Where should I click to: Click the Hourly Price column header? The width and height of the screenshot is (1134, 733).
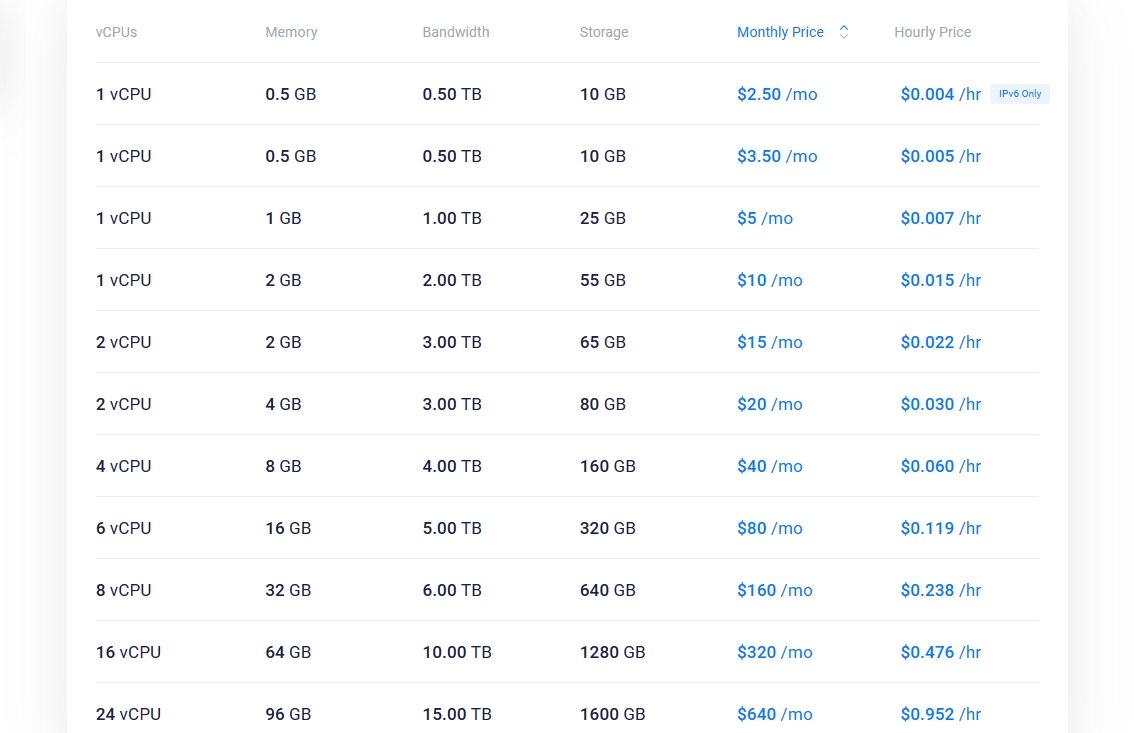[932, 32]
